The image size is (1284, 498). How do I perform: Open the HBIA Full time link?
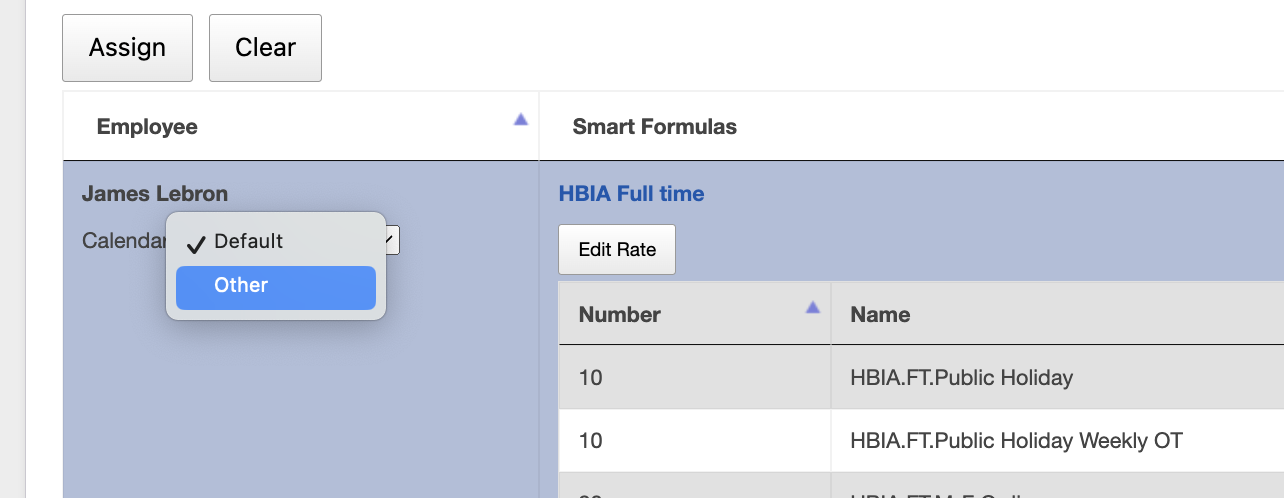(x=631, y=194)
